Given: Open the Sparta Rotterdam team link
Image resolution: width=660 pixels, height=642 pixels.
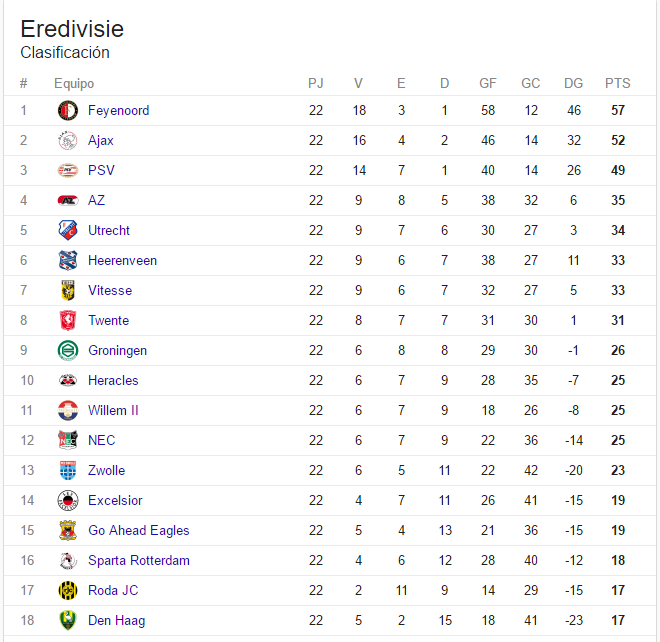Looking at the screenshot, I should coord(139,560).
